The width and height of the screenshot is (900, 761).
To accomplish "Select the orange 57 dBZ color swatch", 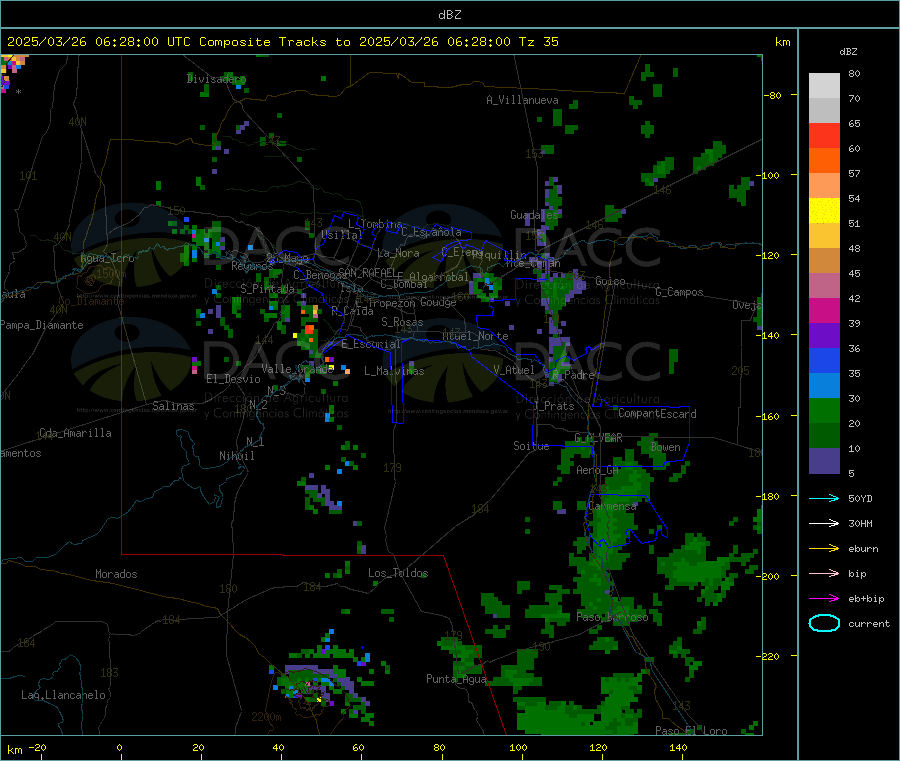I will [824, 161].
